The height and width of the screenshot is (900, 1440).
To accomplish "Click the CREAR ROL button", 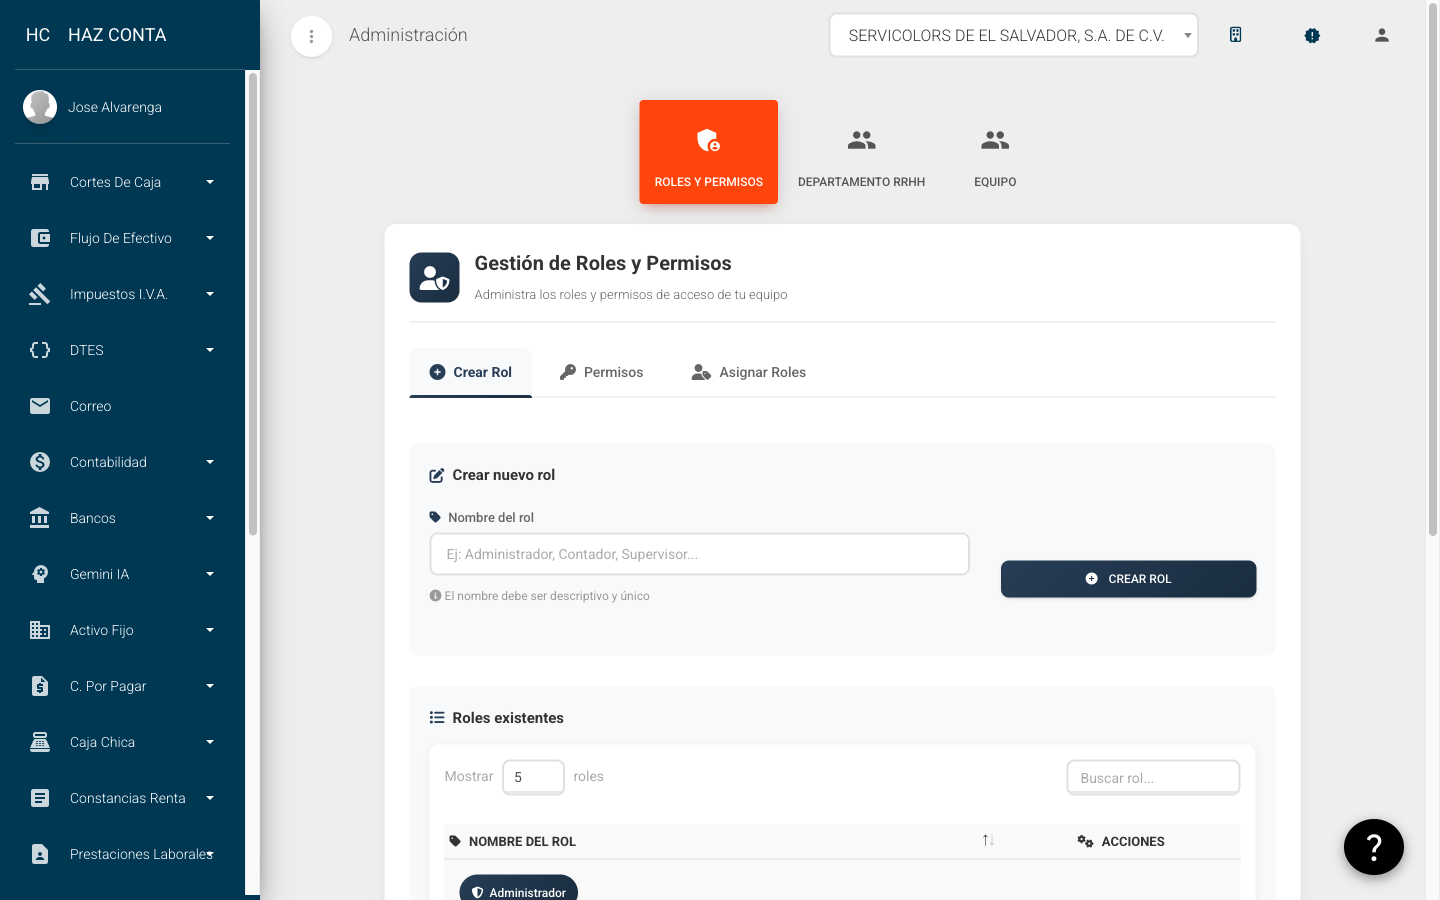I will 1129,579.
